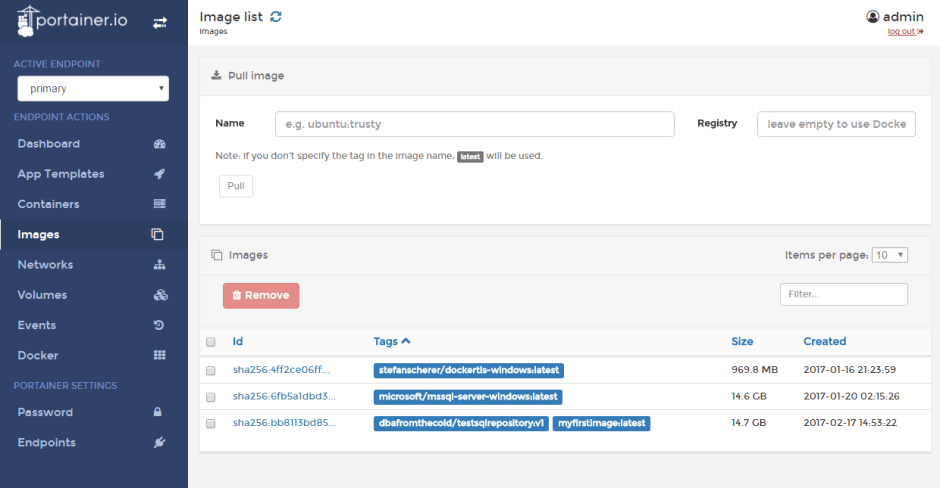Click the Dashboard gauge icon in the sidebar
Image resolution: width=940 pixels, height=488 pixels.
coord(159,144)
